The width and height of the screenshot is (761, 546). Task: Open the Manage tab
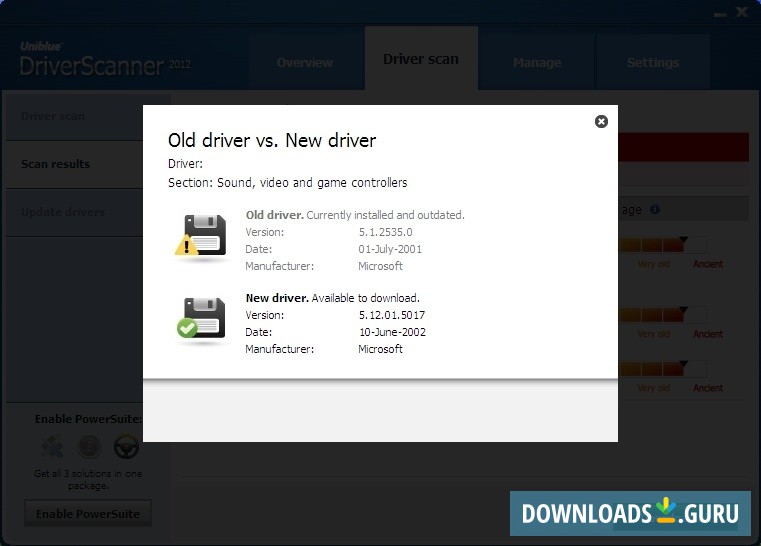537,63
